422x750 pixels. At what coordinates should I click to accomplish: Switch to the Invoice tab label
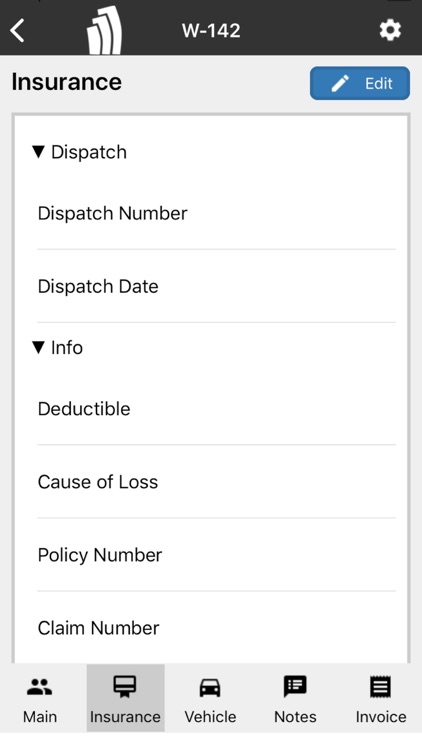[381, 717]
